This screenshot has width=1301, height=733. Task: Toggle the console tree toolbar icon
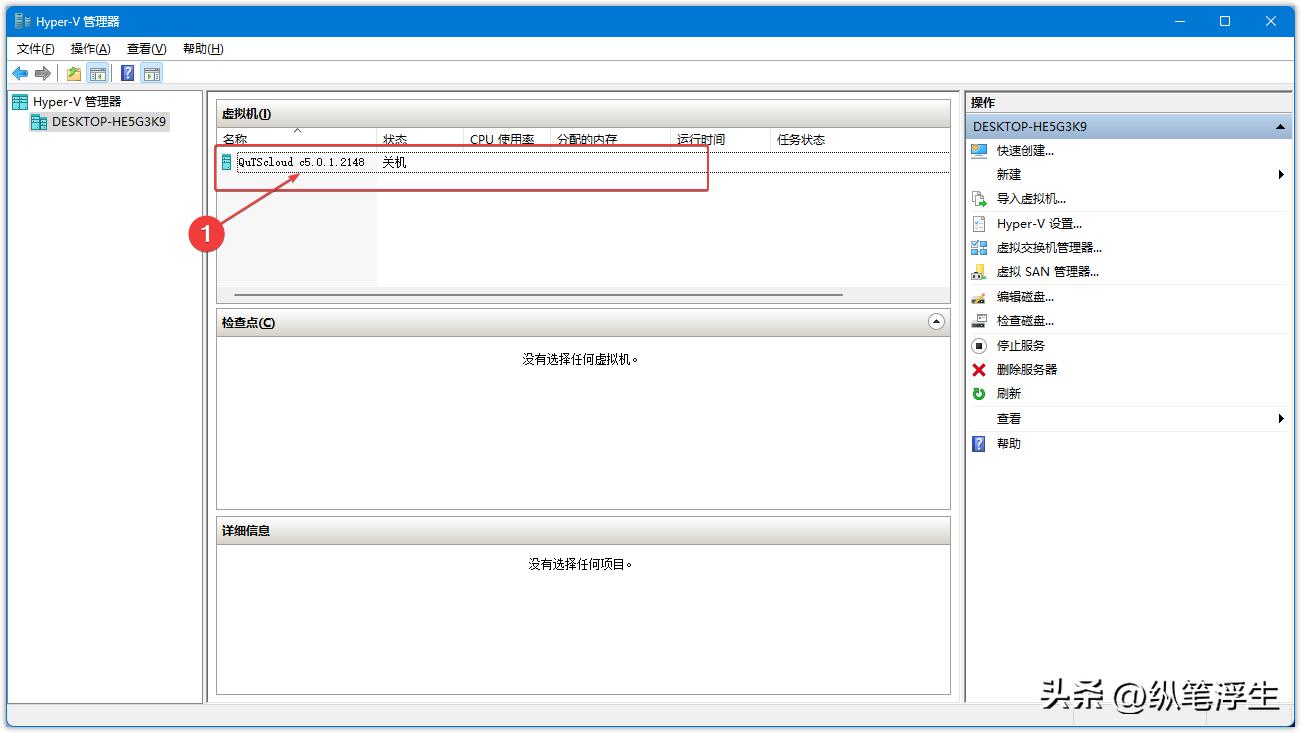98,73
